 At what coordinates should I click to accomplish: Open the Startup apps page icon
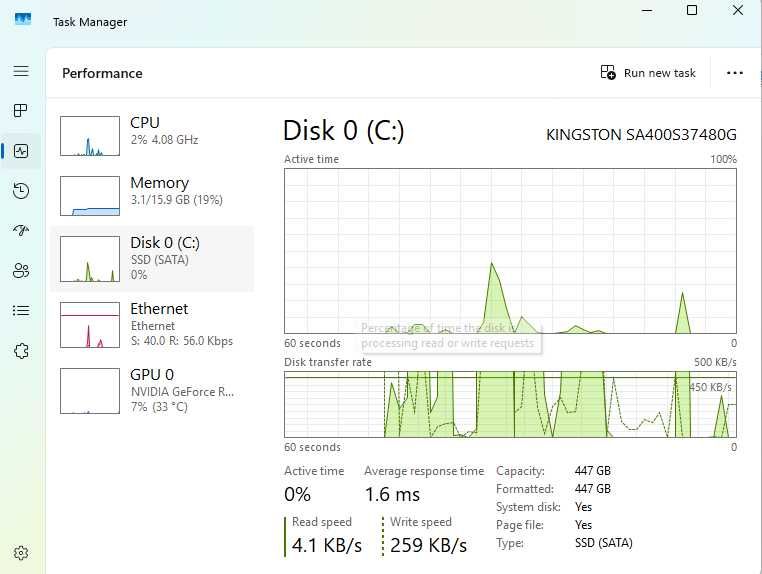click(21, 230)
